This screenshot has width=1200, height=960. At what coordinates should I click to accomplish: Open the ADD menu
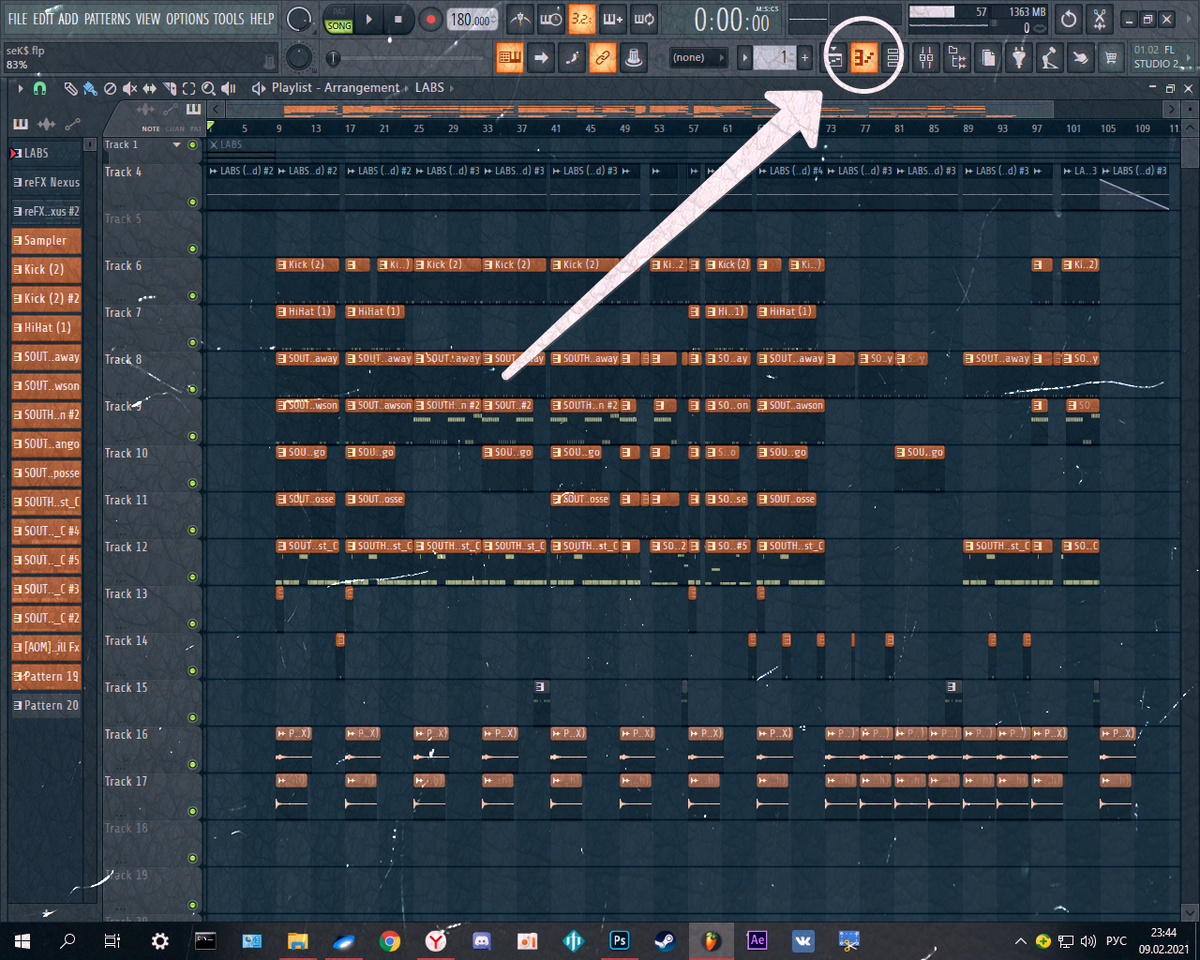pyautogui.click(x=68, y=19)
